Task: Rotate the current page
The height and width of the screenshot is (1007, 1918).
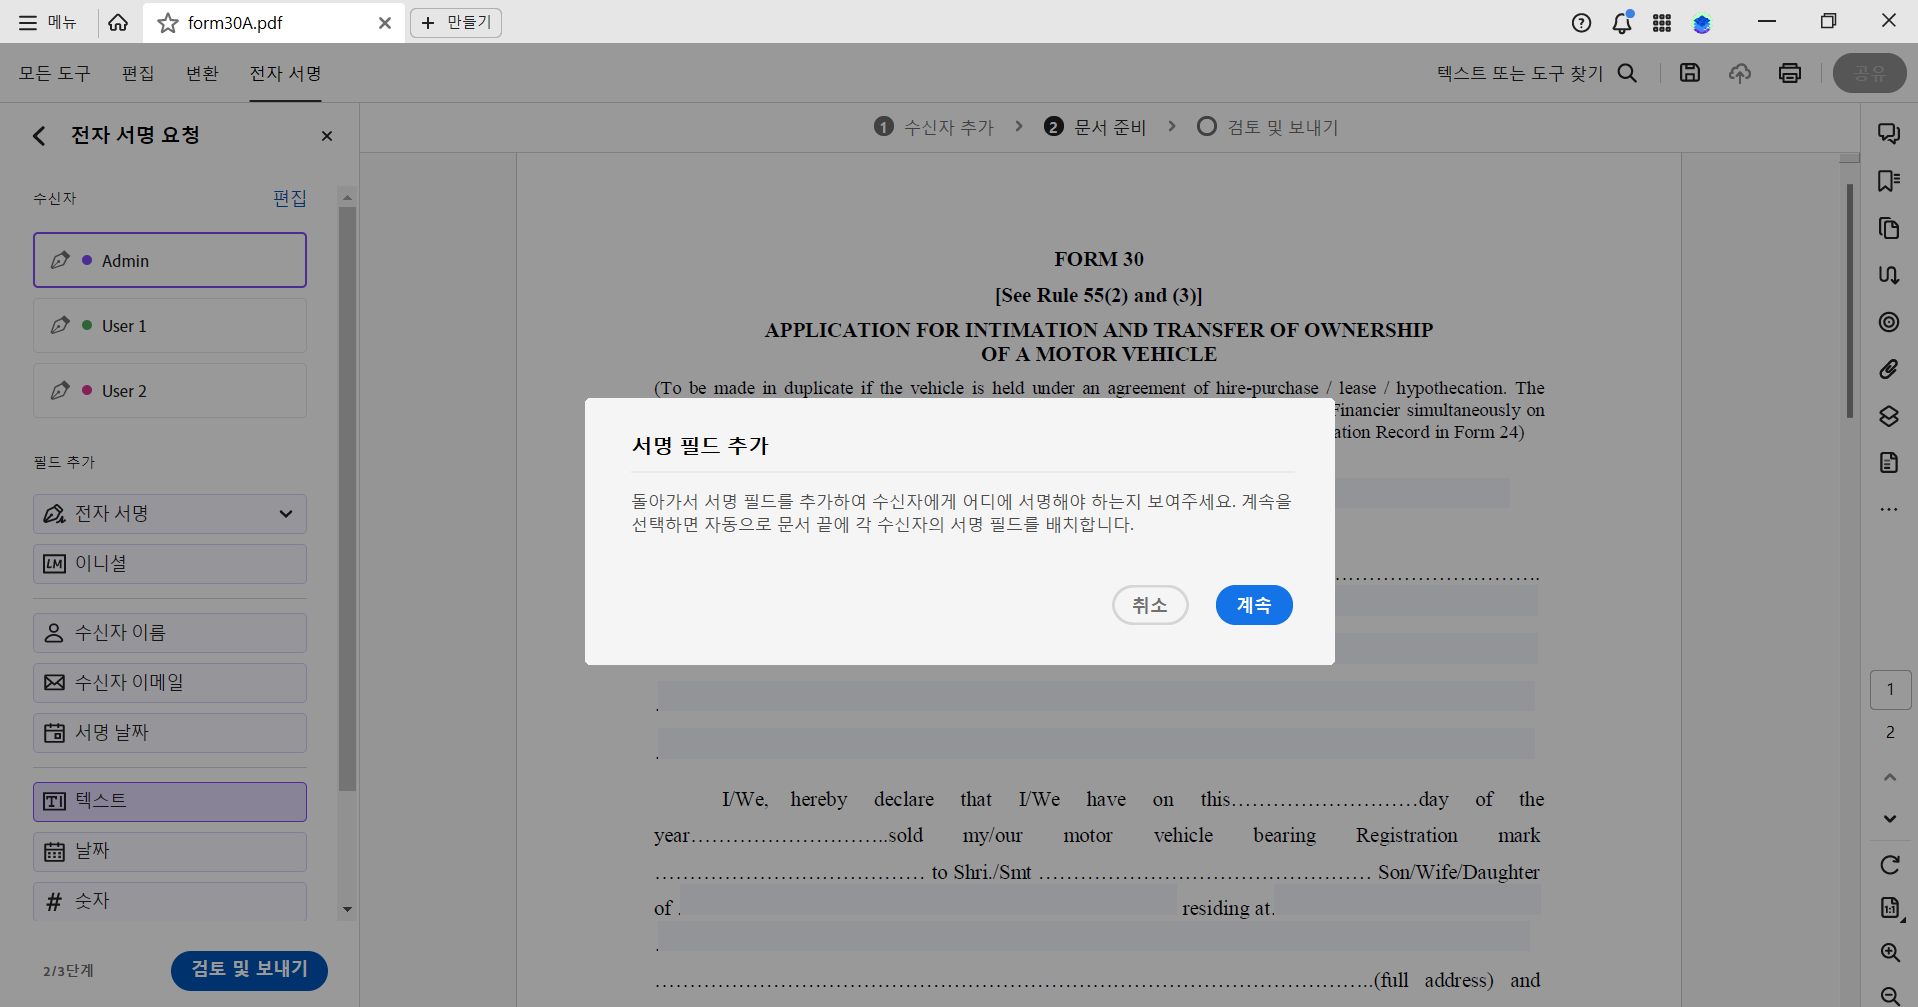Action: point(1889,864)
